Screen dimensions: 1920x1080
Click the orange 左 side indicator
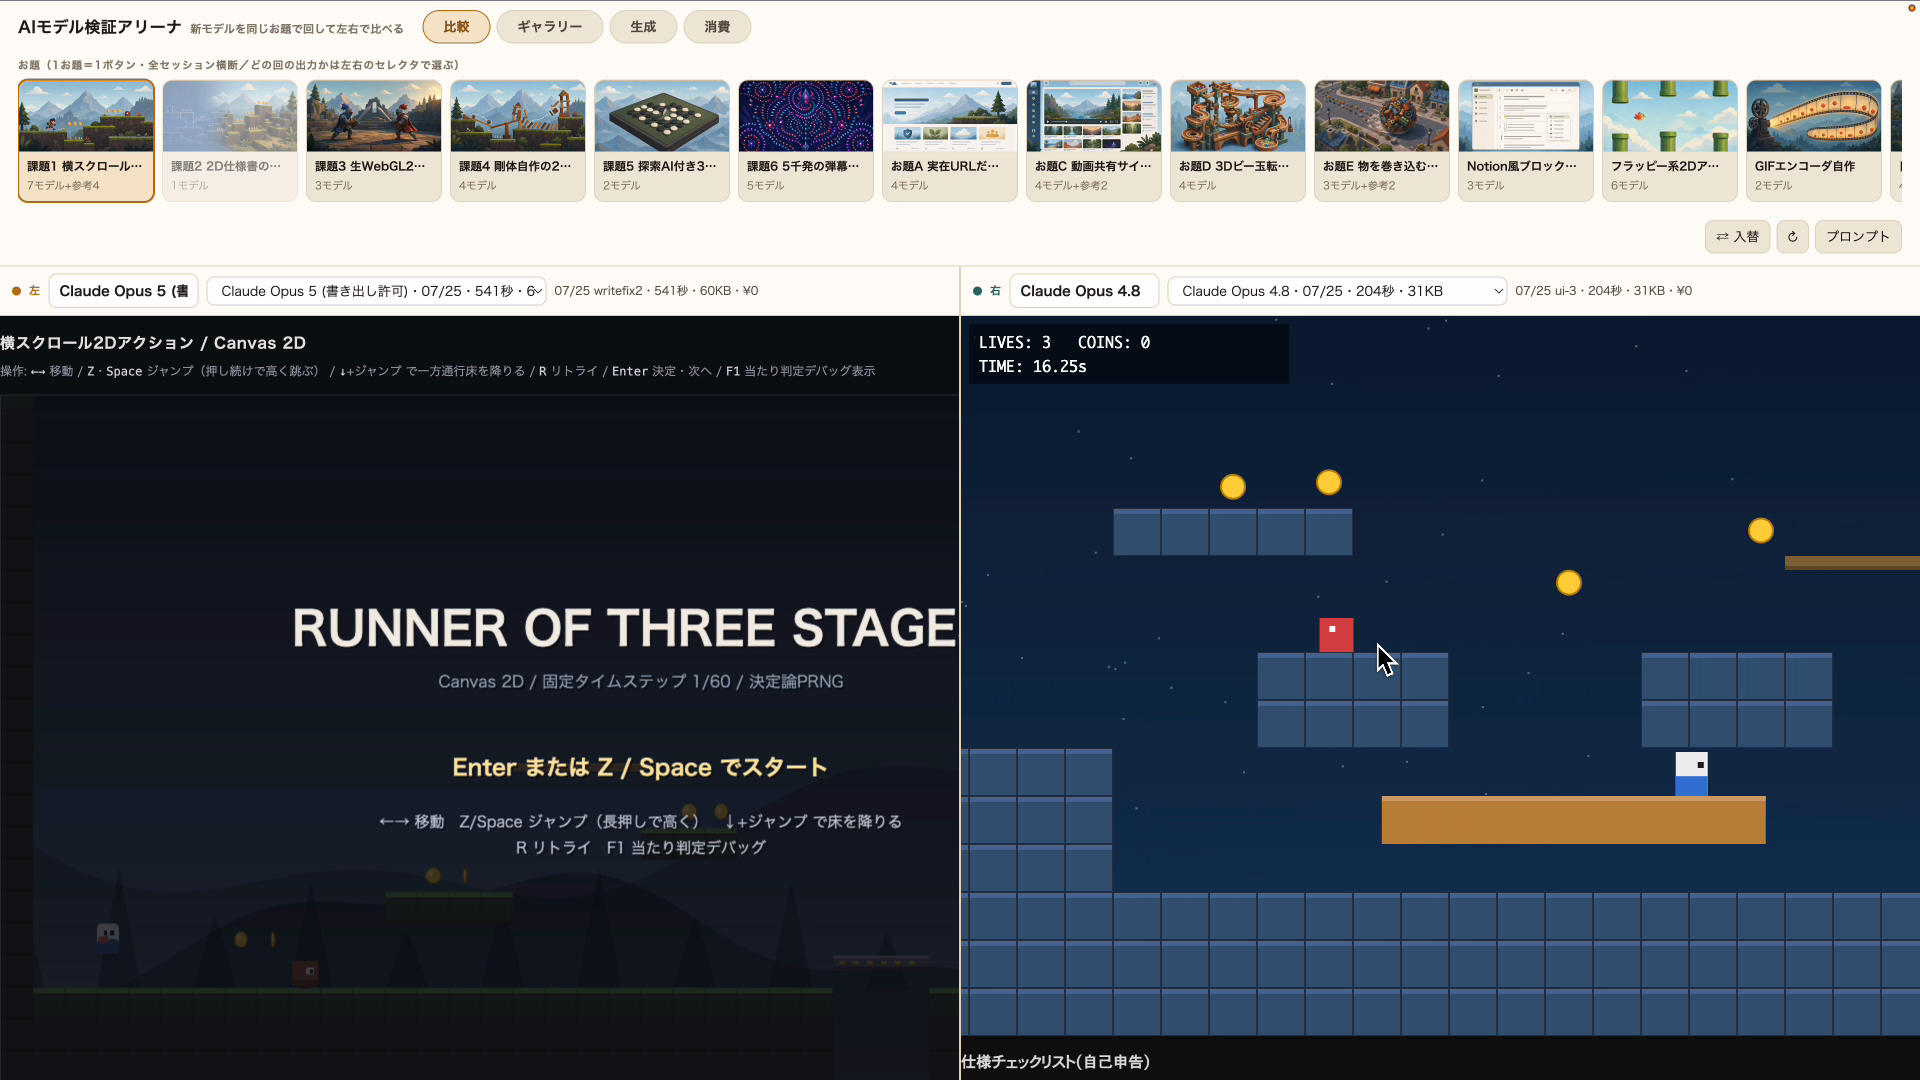[26, 291]
